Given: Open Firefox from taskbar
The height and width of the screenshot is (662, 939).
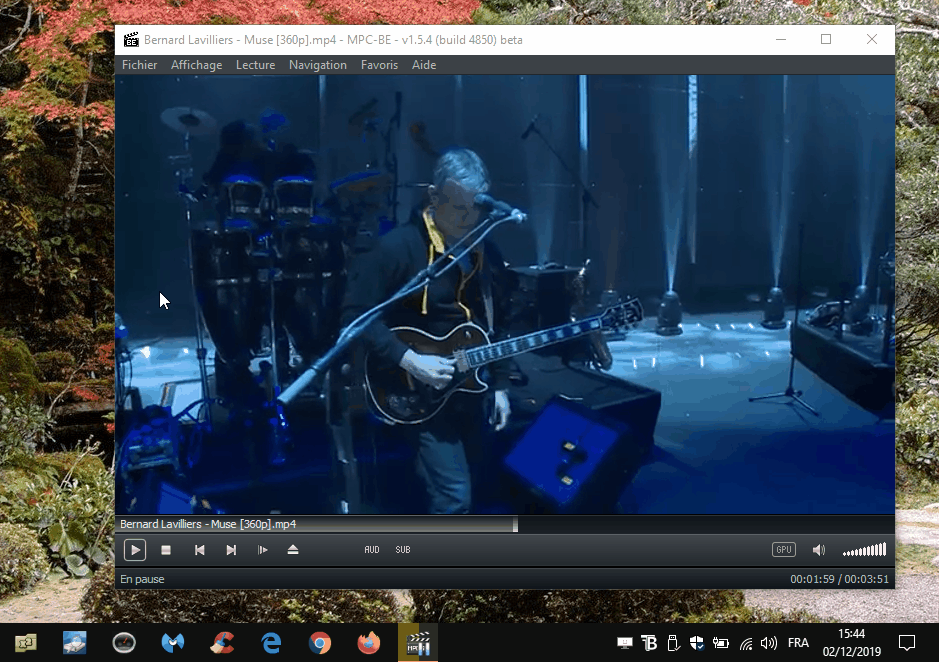Looking at the screenshot, I should point(369,643).
